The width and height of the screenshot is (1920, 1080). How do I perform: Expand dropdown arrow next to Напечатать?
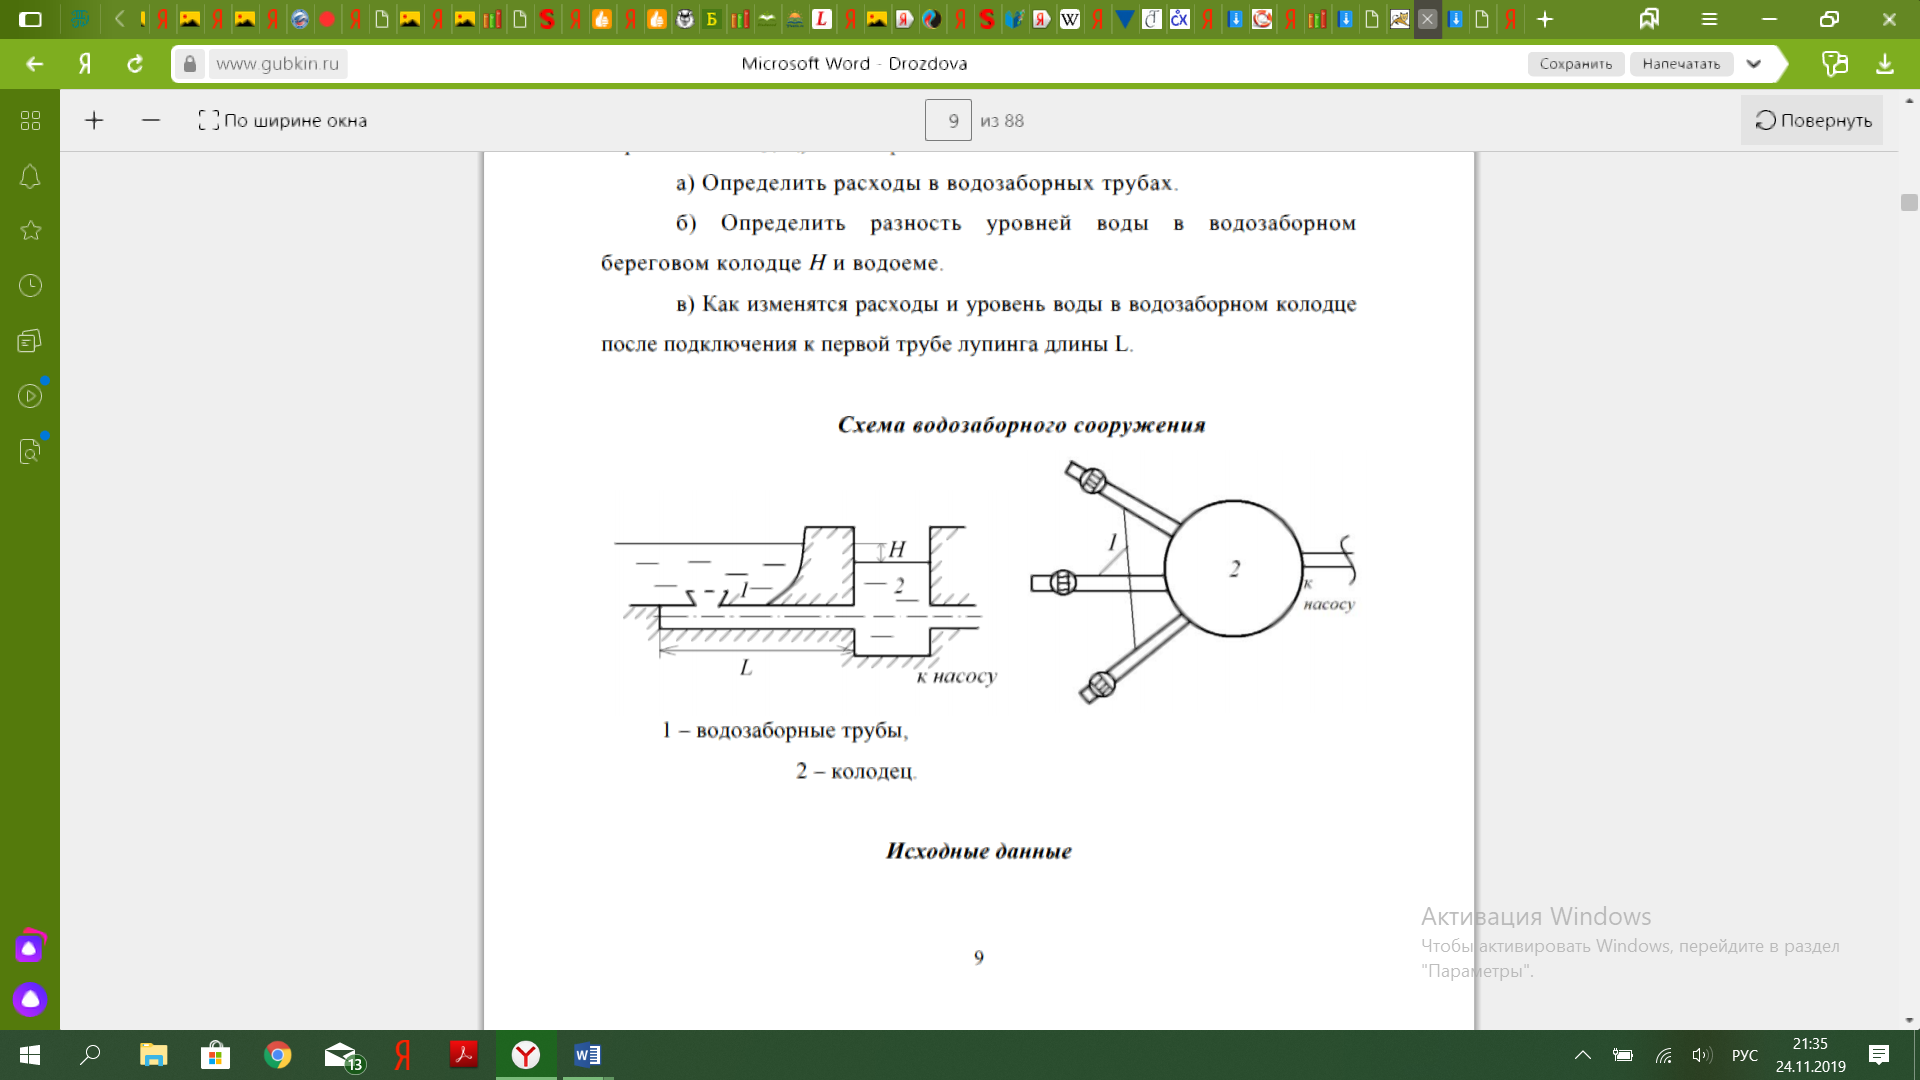1754,64
